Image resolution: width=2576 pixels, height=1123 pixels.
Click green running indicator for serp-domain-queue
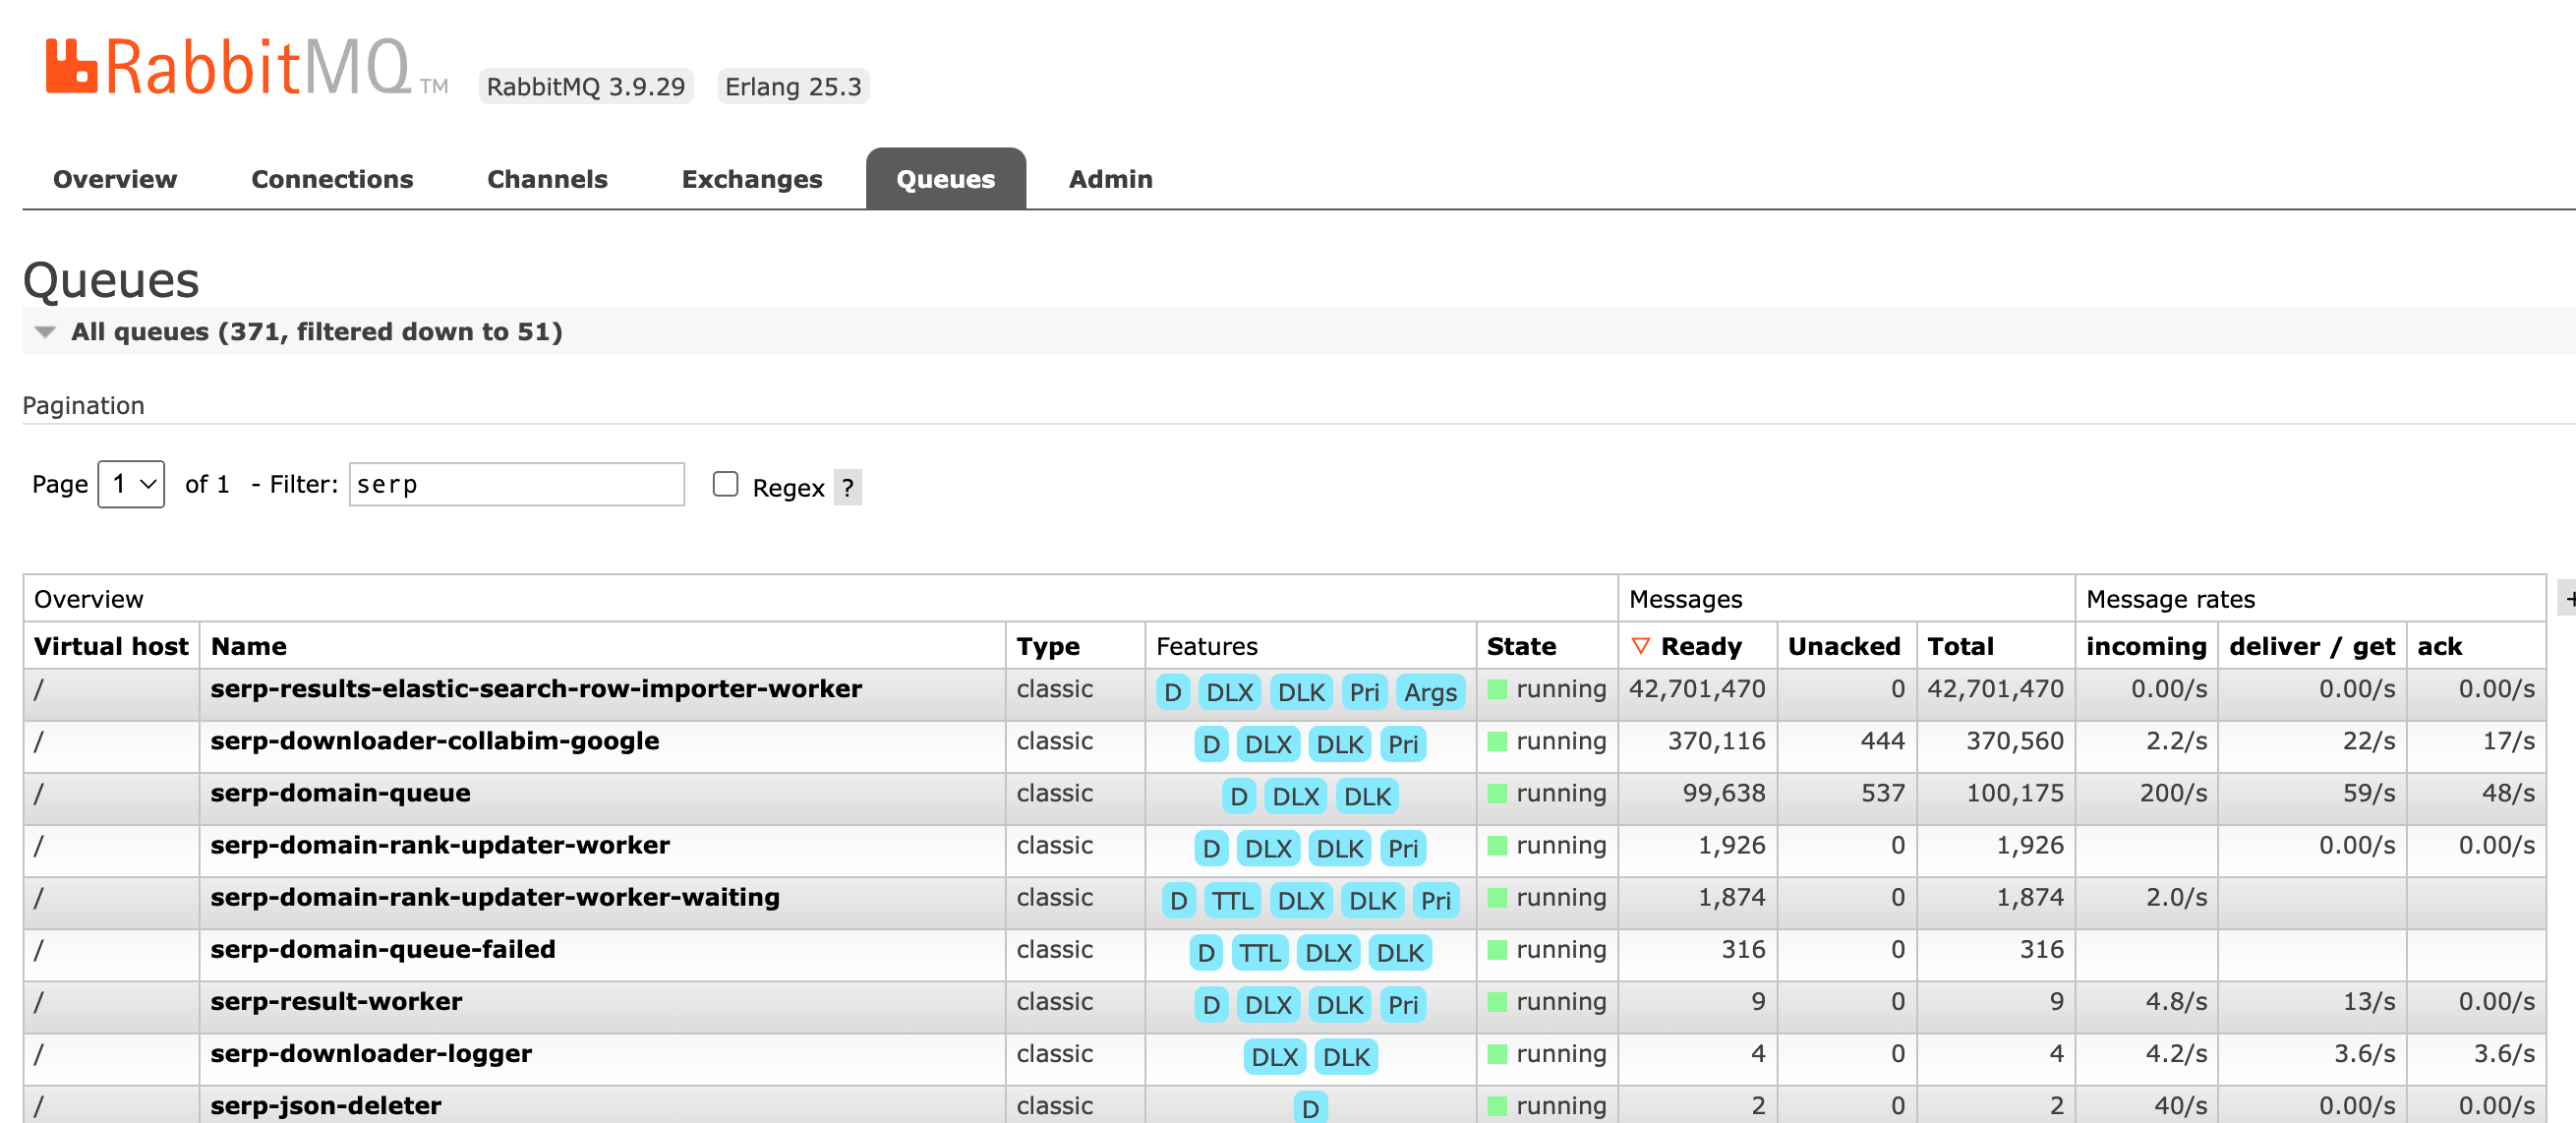click(1497, 793)
